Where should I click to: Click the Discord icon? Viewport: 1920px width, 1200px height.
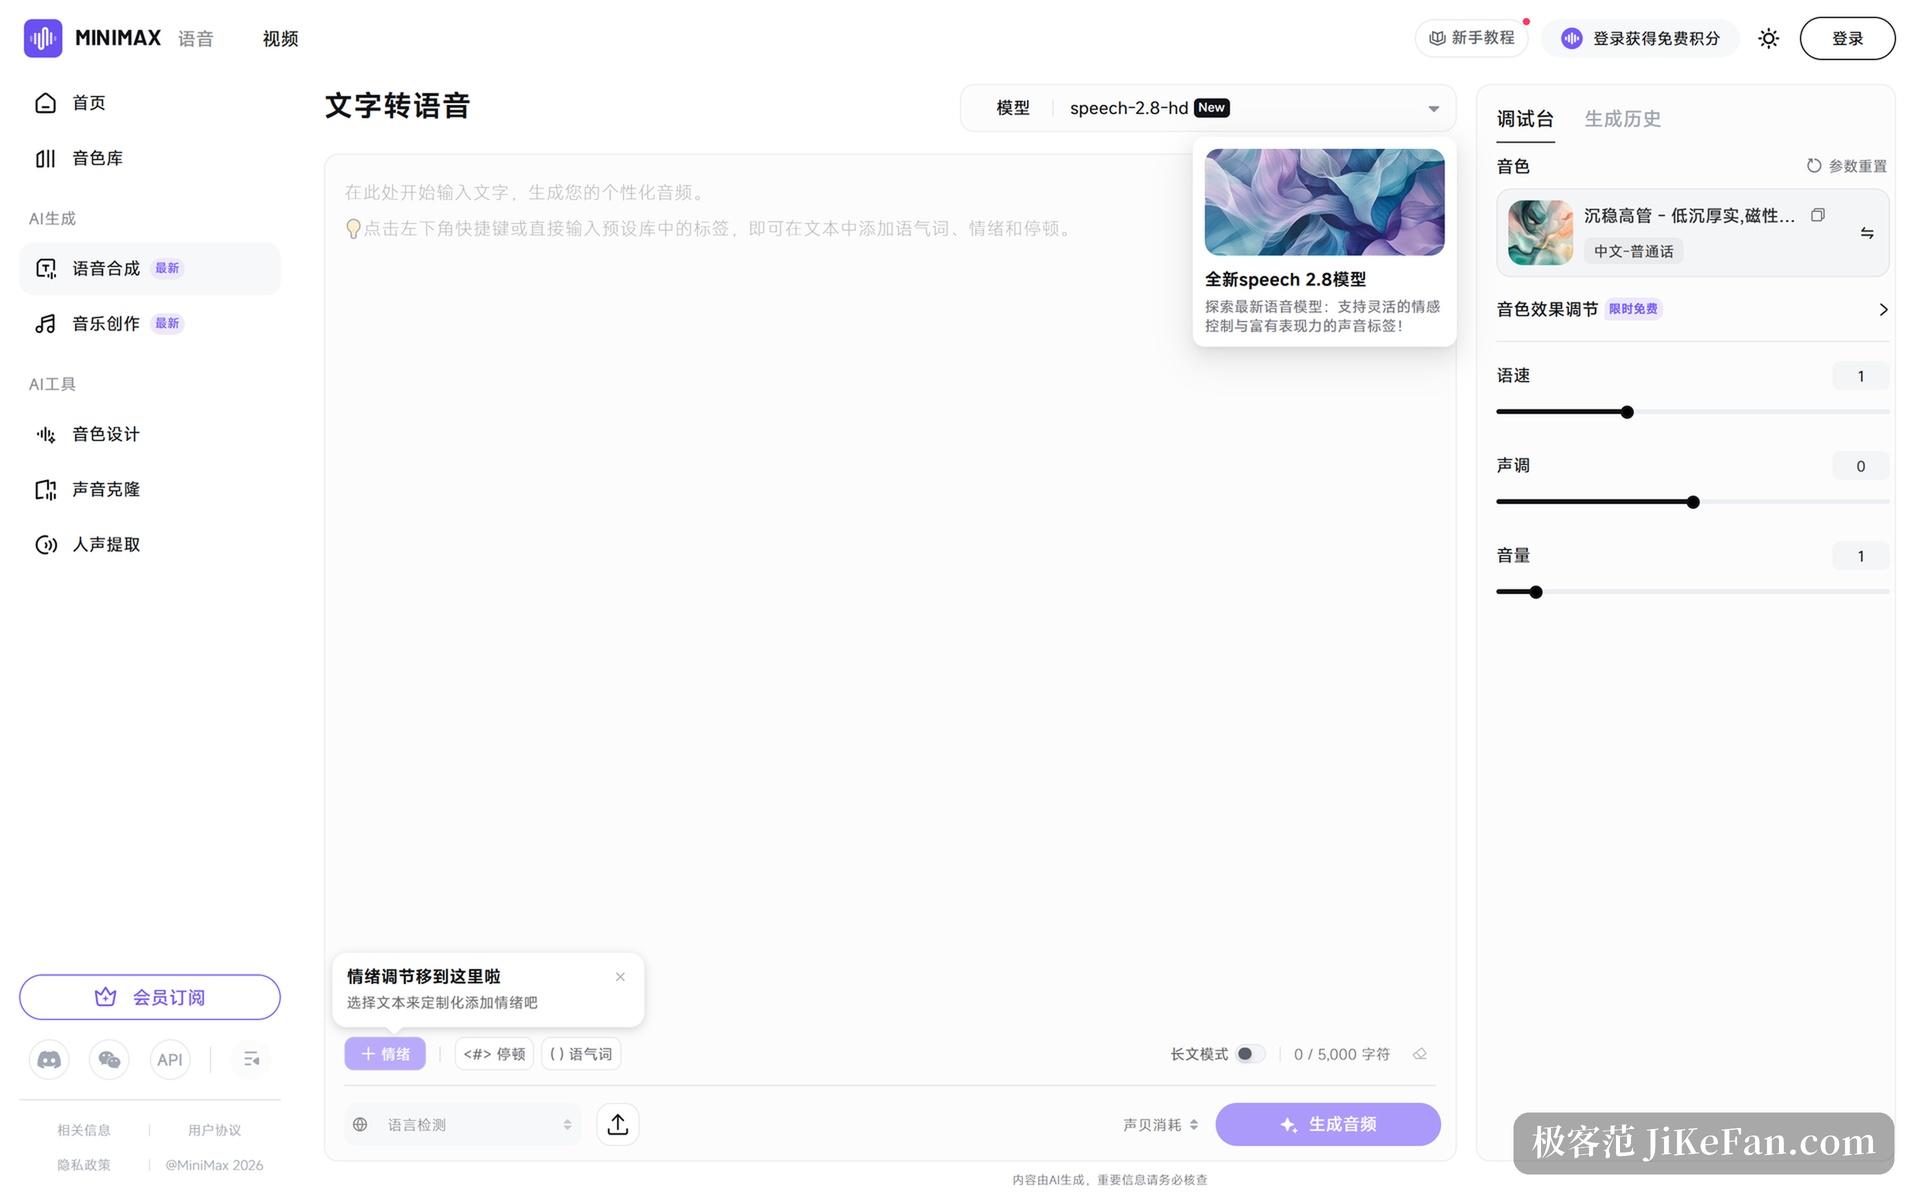click(49, 1059)
